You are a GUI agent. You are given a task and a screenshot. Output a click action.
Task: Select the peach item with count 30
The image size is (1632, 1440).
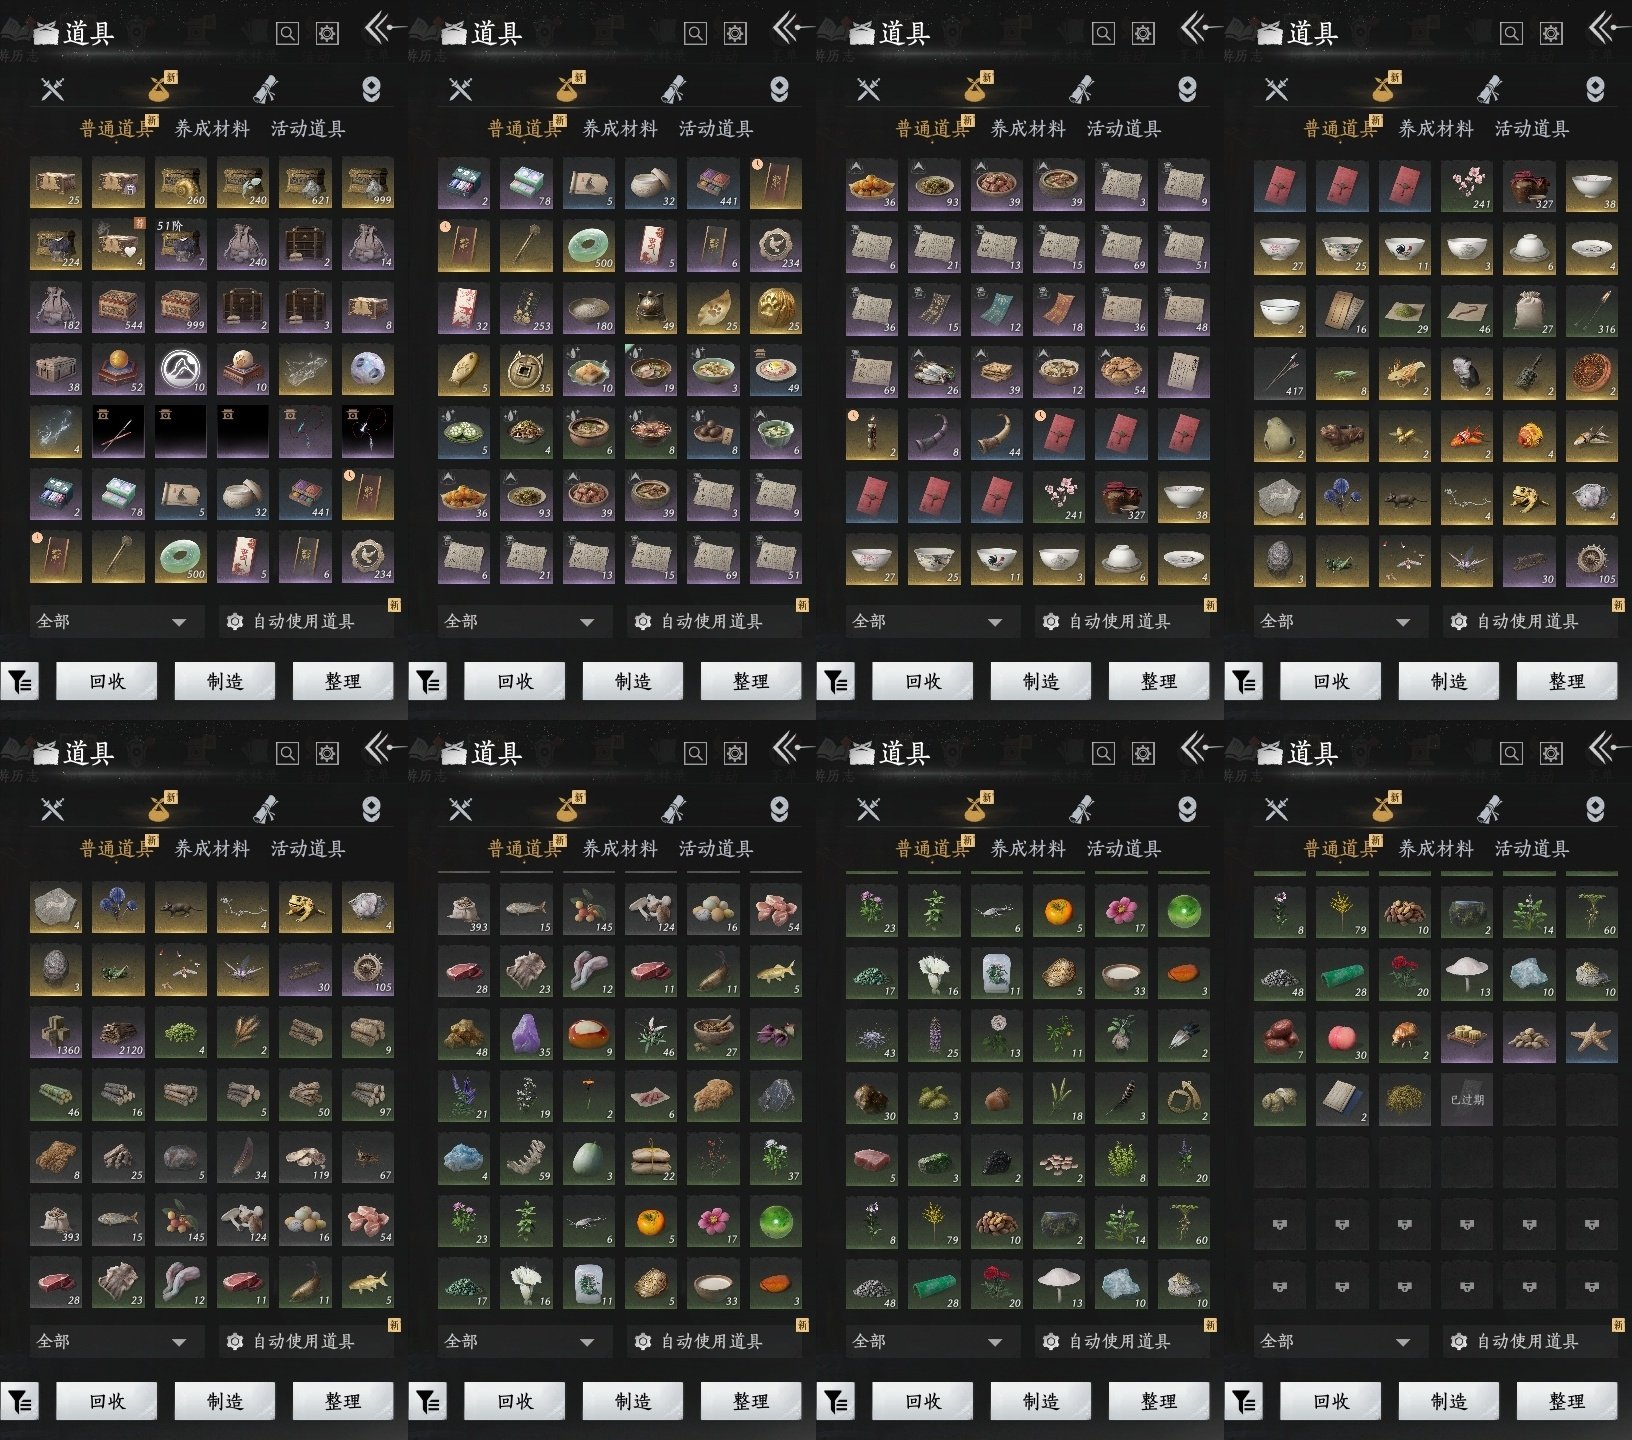coord(1343,1036)
